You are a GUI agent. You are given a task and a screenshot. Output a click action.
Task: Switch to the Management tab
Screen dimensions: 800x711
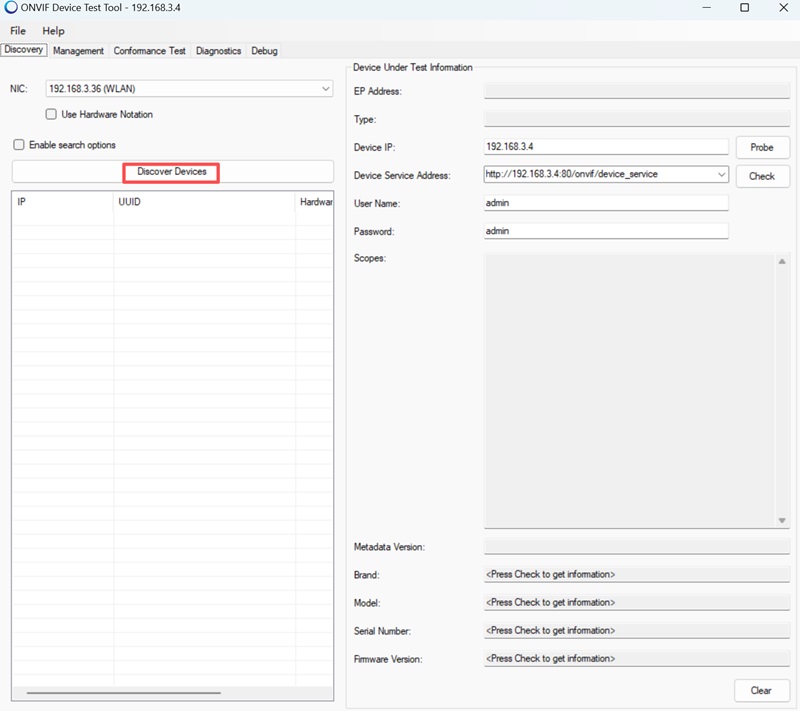(x=78, y=51)
